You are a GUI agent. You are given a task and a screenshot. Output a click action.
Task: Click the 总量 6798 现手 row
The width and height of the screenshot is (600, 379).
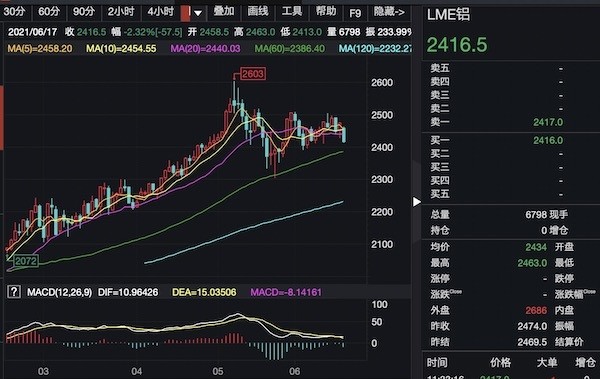[511, 214]
